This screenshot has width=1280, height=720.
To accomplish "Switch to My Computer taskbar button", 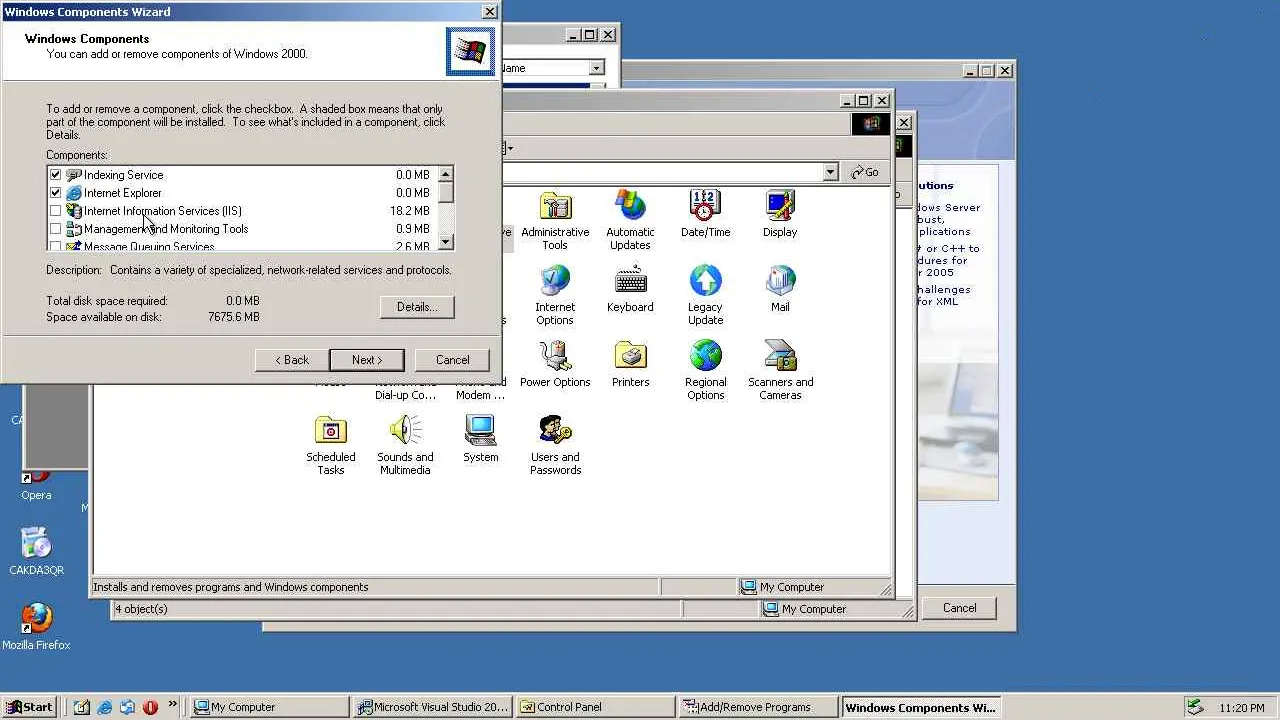I will pos(270,707).
